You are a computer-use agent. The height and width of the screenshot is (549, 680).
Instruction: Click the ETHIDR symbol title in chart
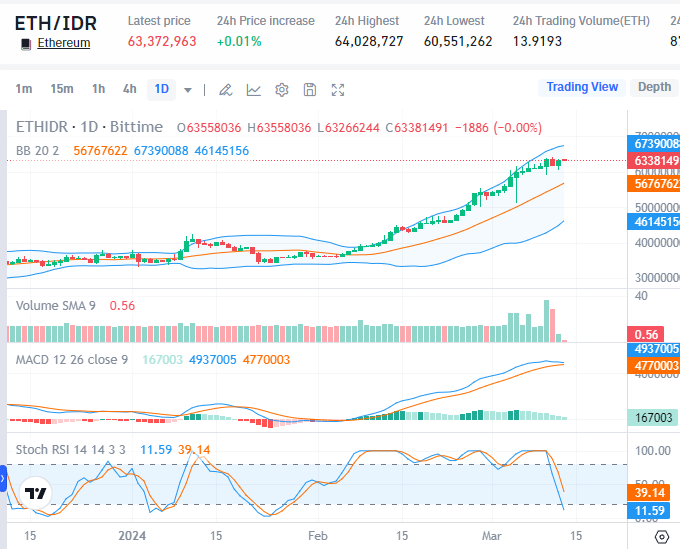[x=88, y=127]
